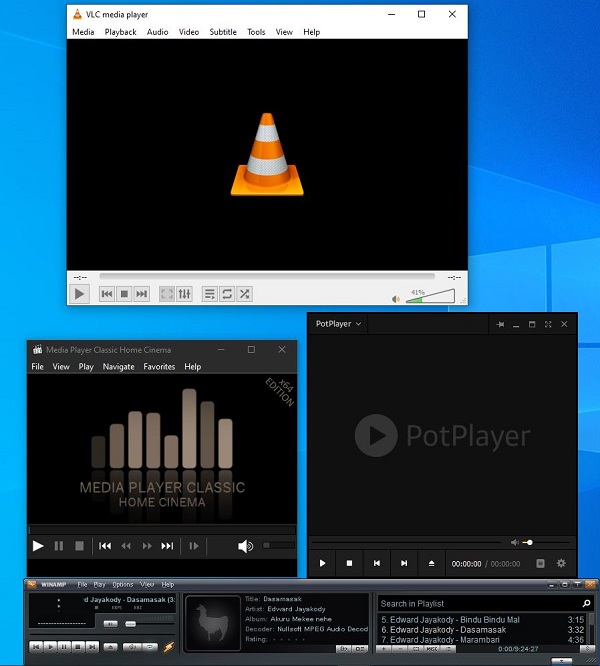Click Winamp's pause button
Screen dimensions: 600x666
point(64,647)
